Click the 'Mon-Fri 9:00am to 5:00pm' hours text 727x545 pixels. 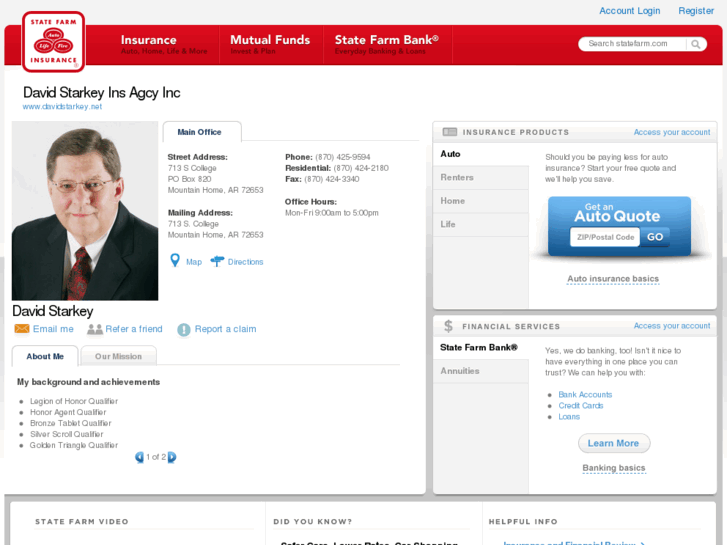332,213
